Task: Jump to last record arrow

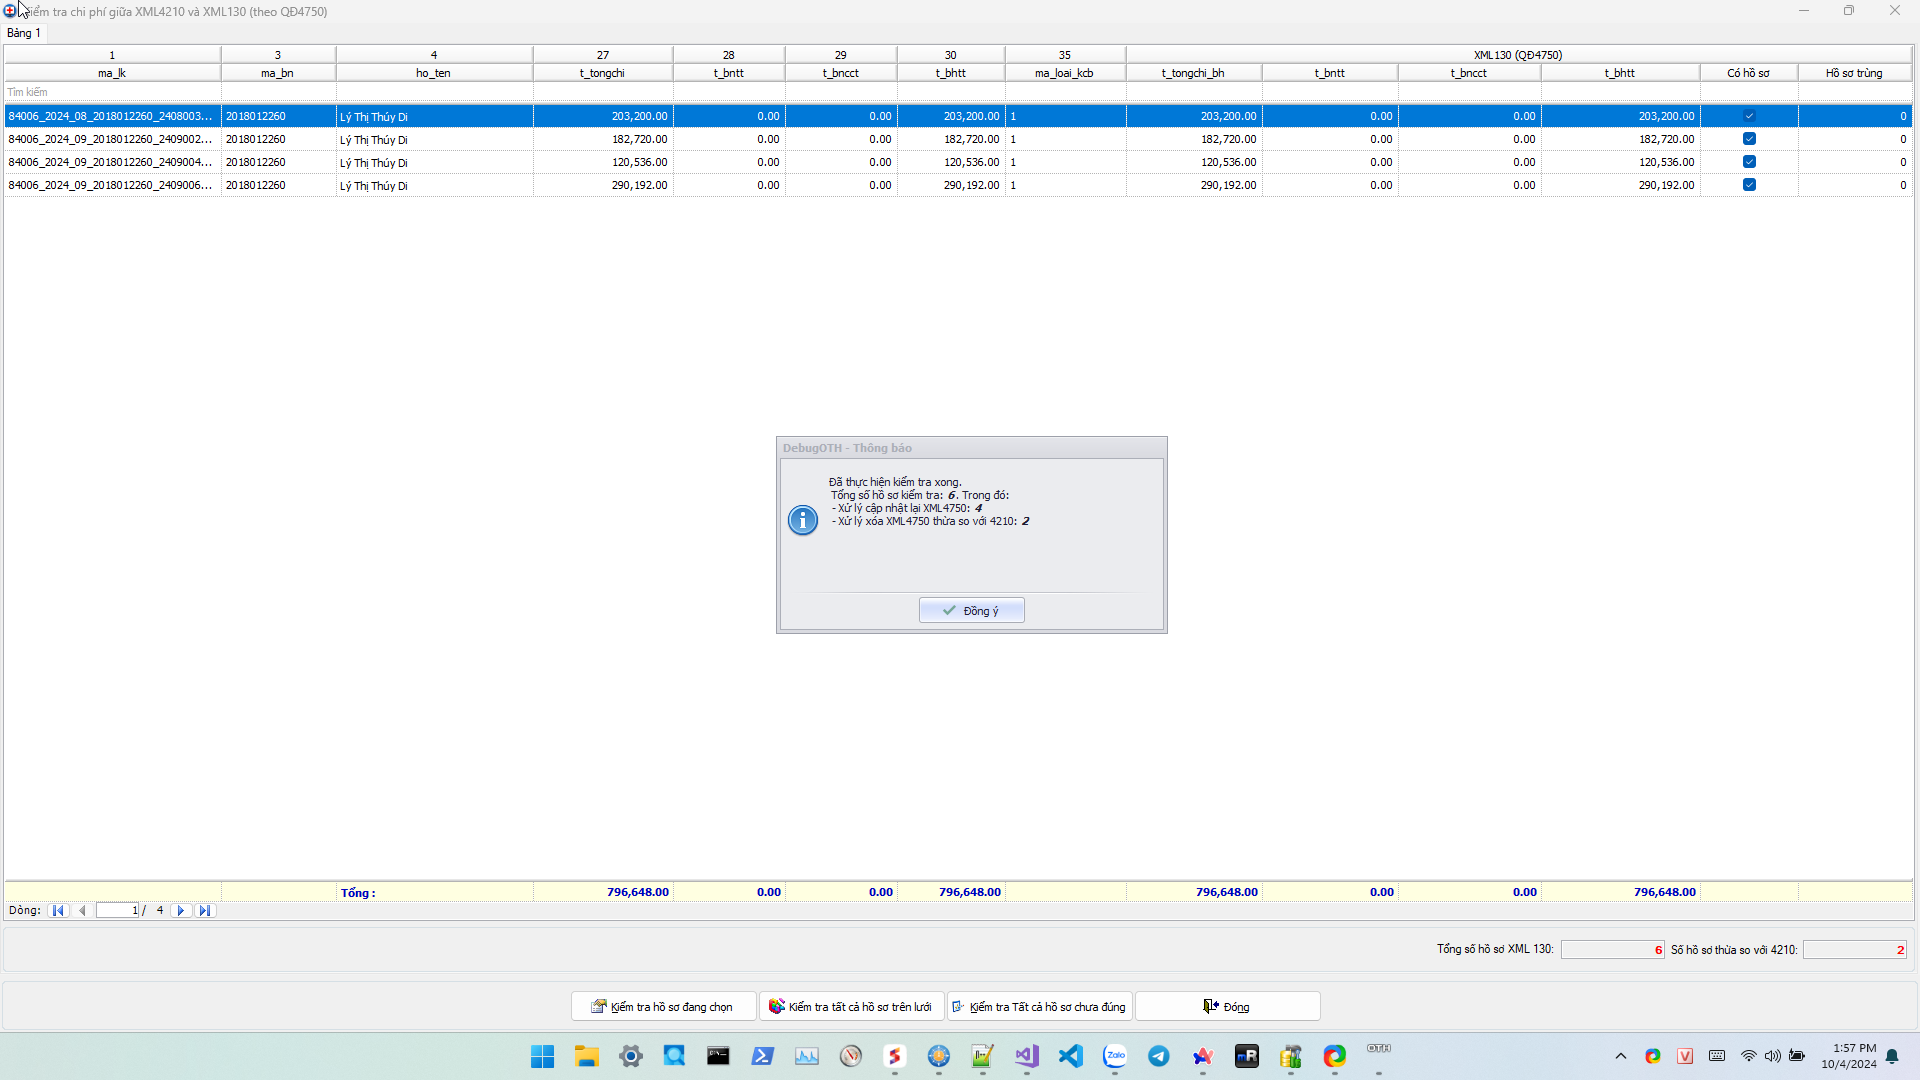Action: (205, 910)
